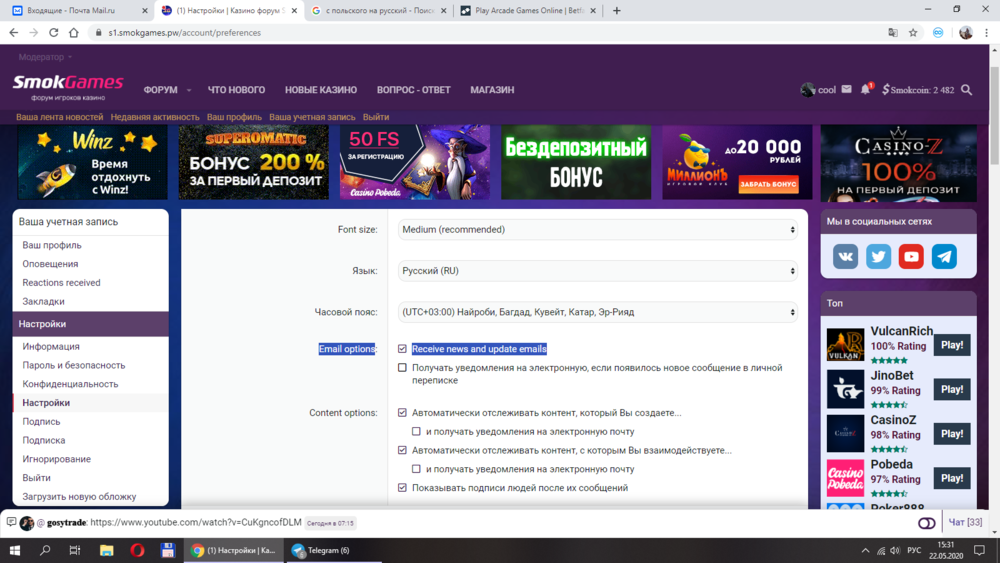Click the site search magnifier icon
Screen dimensions: 1000x563
pyautogui.click(x=967, y=90)
